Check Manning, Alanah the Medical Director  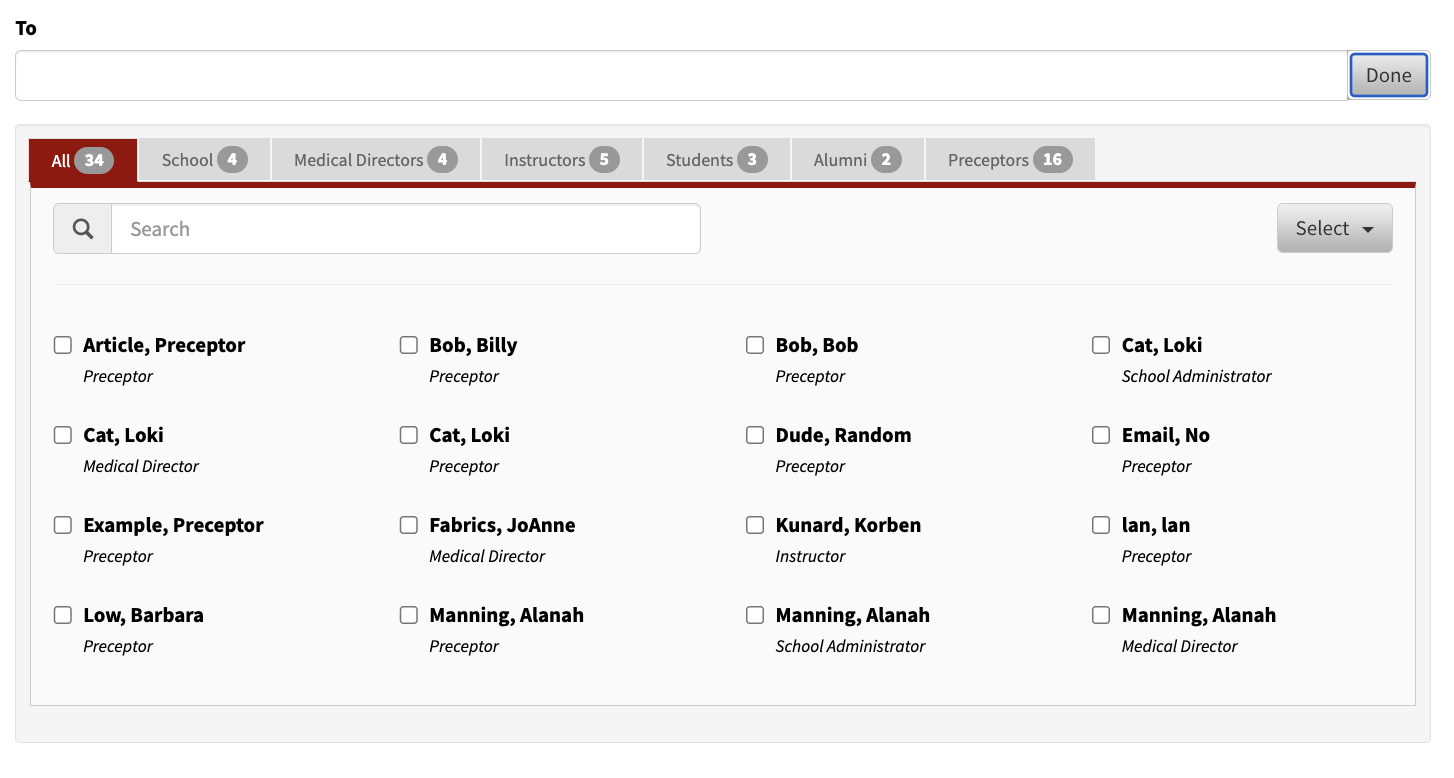[x=1101, y=615]
